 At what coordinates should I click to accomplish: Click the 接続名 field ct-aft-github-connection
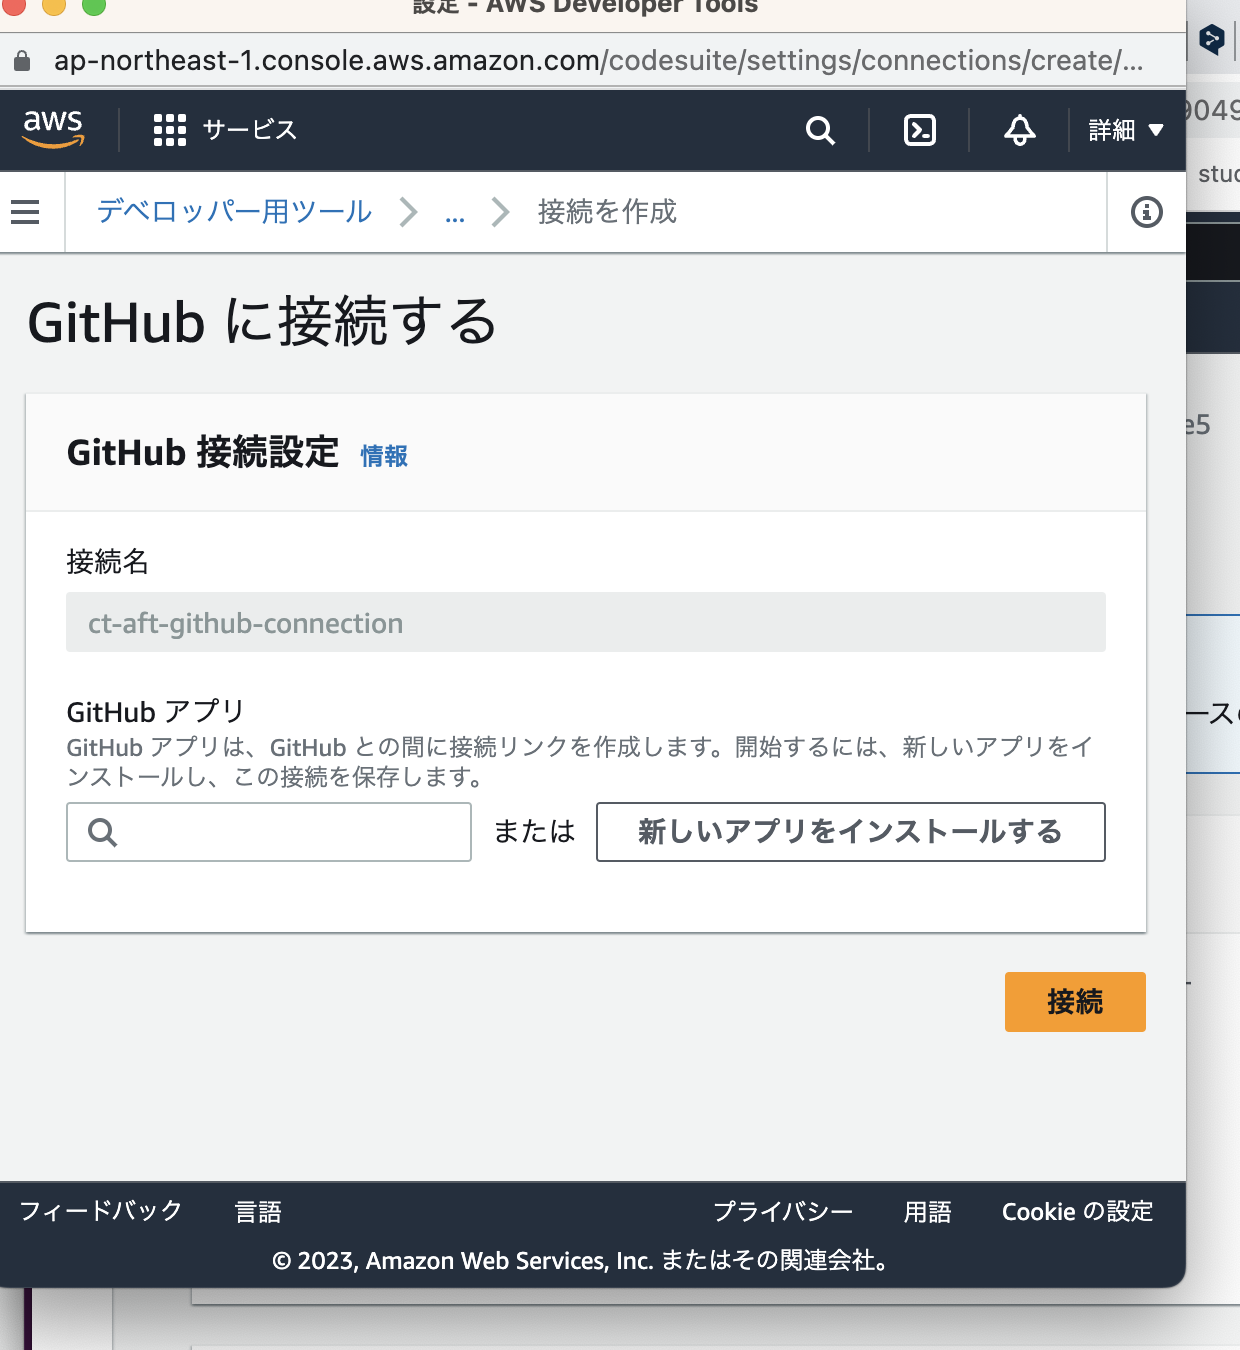586,622
